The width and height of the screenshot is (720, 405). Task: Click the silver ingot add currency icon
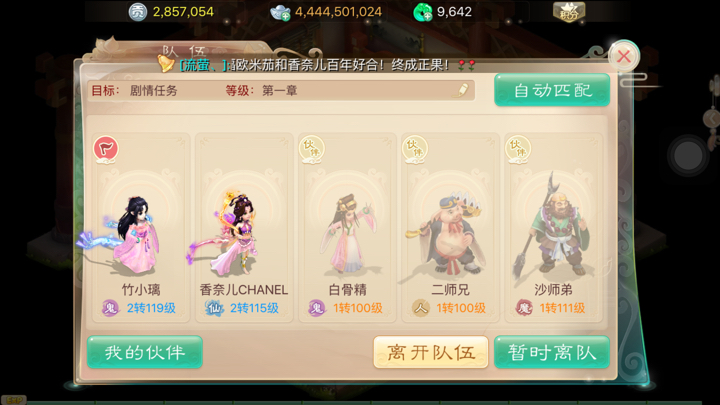point(280,12)
